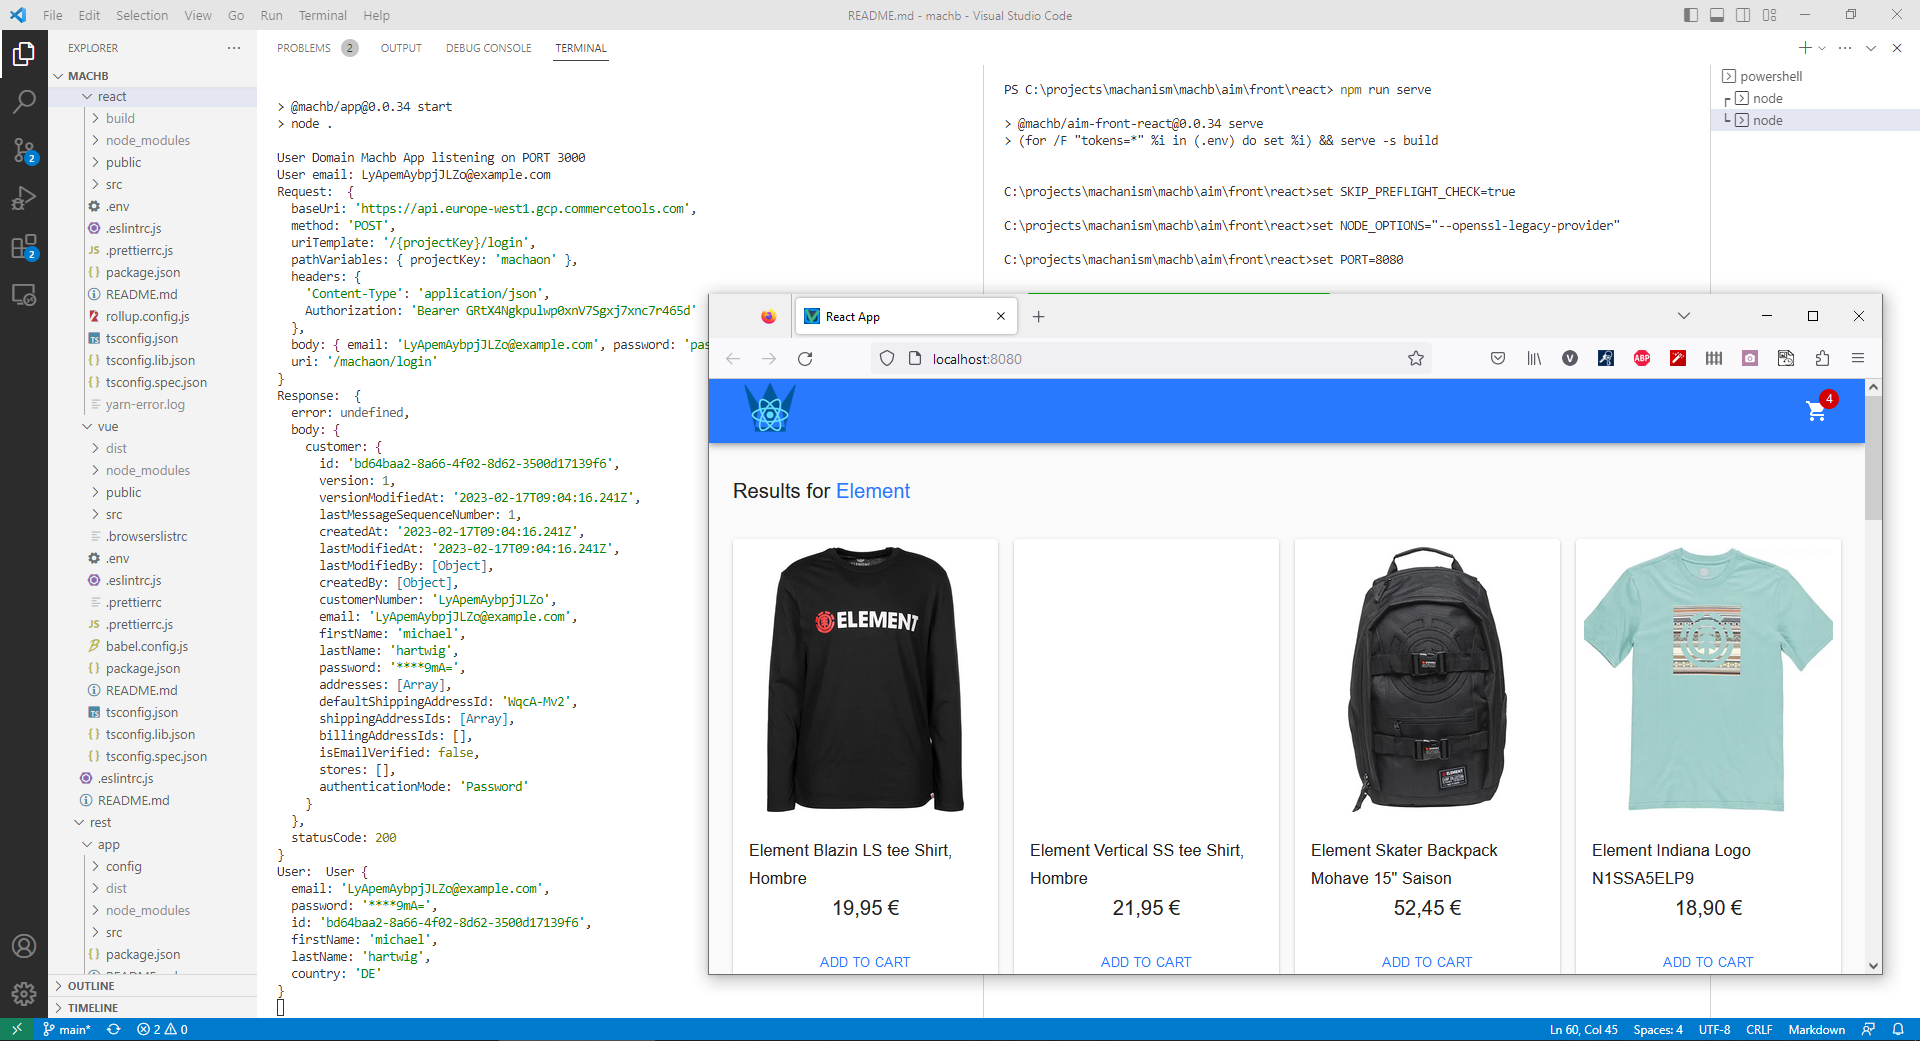This screenshot has height=1041, width=1920.
Task: Open notifications bell in status bar
Action: (1897, 1029)
